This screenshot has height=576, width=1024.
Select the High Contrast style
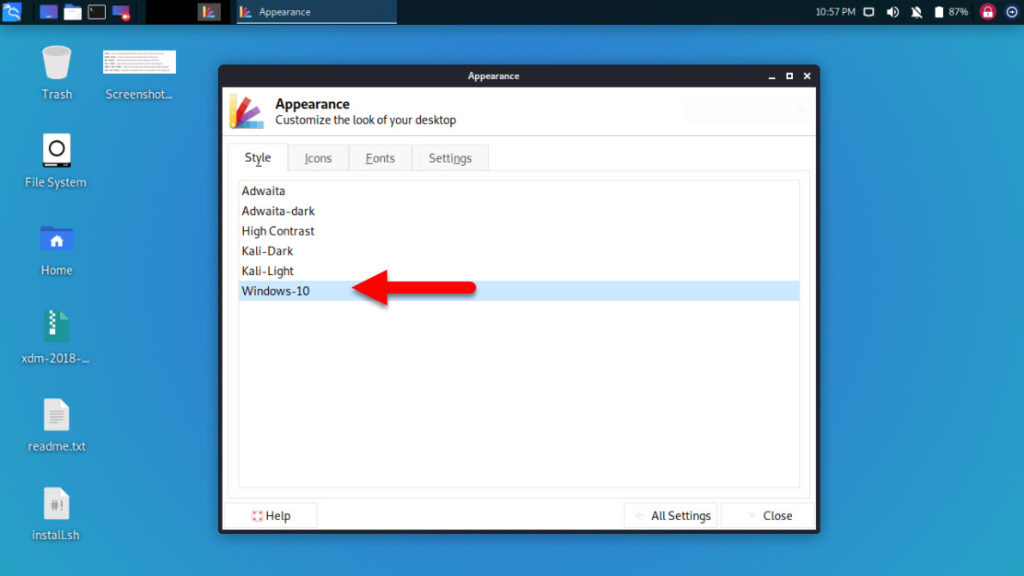click(278, 231)
